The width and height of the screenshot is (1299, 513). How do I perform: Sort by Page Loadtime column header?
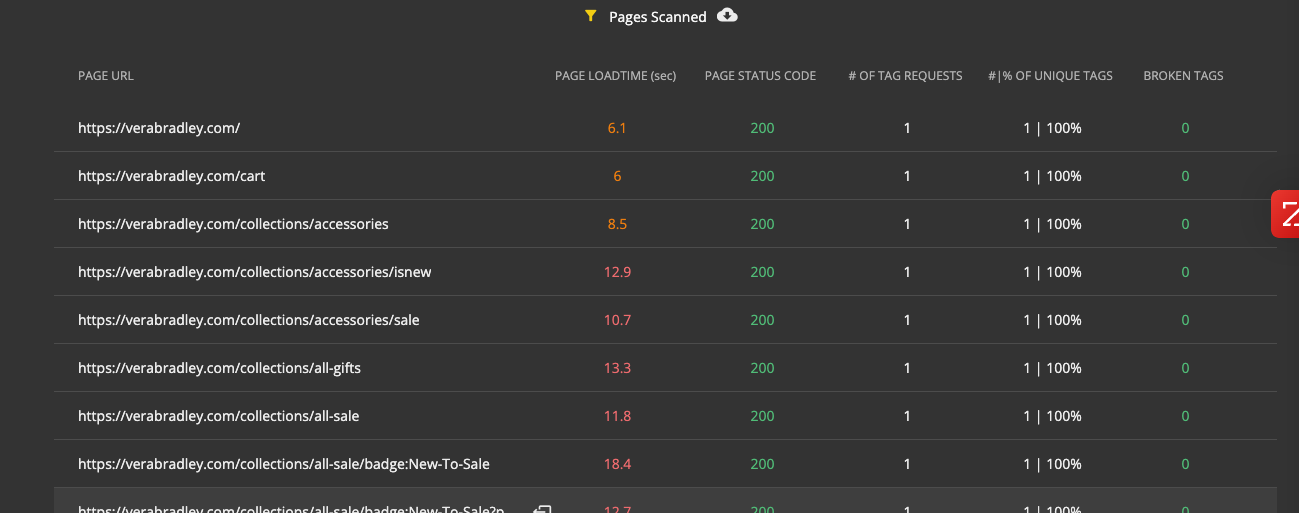(x=615, y=76)
